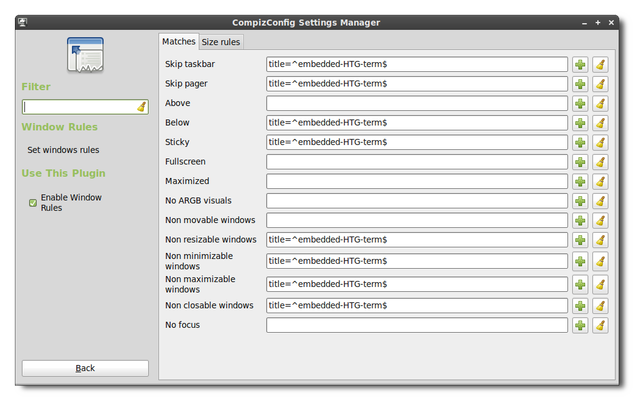Click the empty No ARGB visuals field

pyautogui.click(x=417, y=201)
